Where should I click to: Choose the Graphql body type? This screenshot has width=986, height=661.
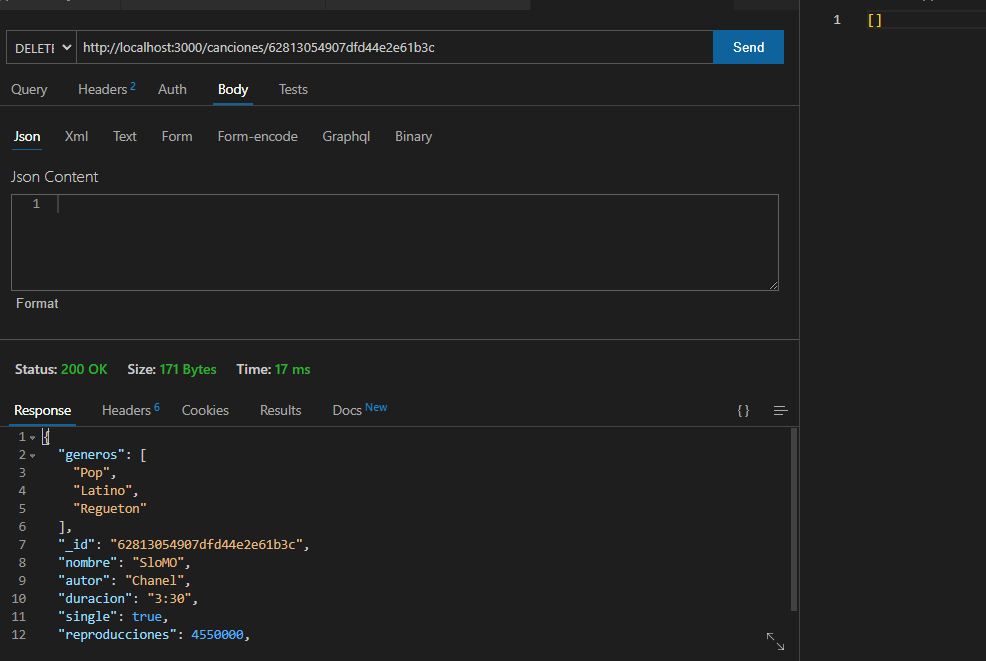346,136
